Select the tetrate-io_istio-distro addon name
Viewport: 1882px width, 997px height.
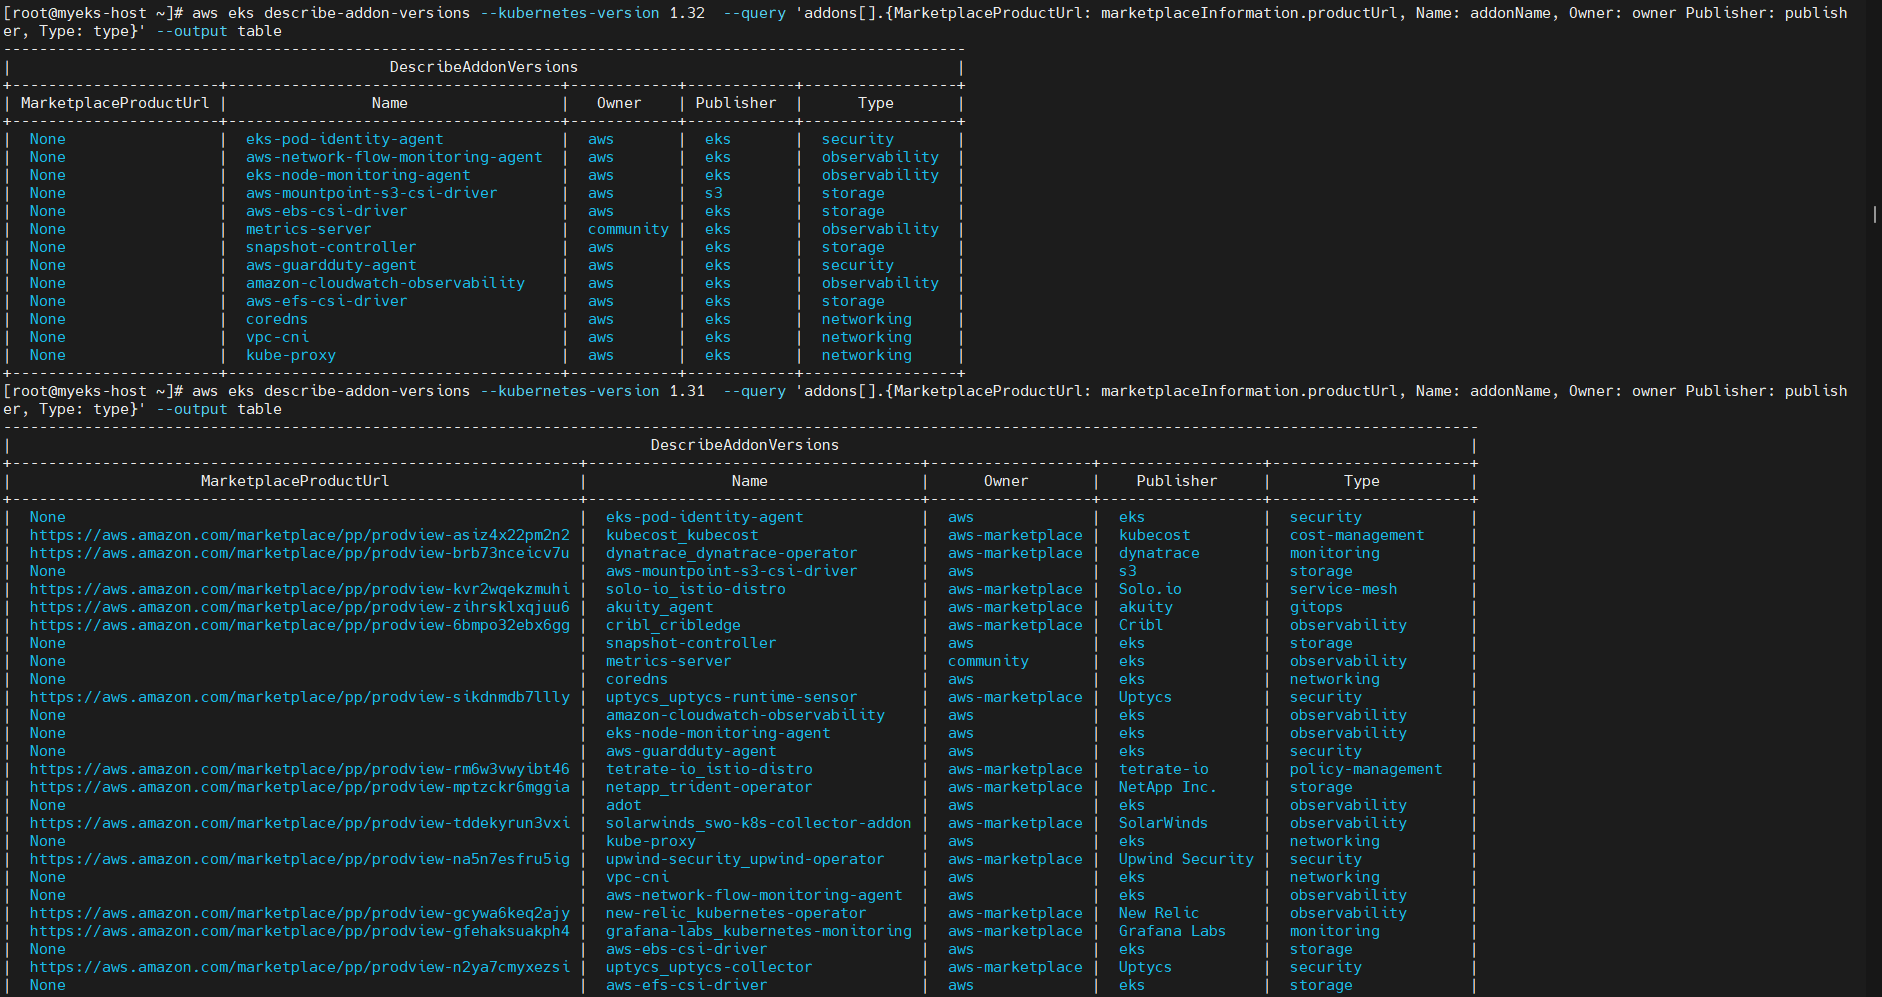[709, 769]
